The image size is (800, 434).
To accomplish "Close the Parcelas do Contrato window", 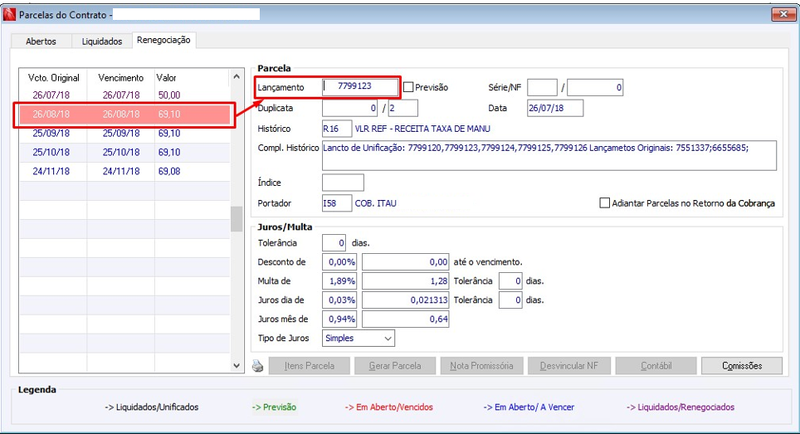I will pos(783,14).
